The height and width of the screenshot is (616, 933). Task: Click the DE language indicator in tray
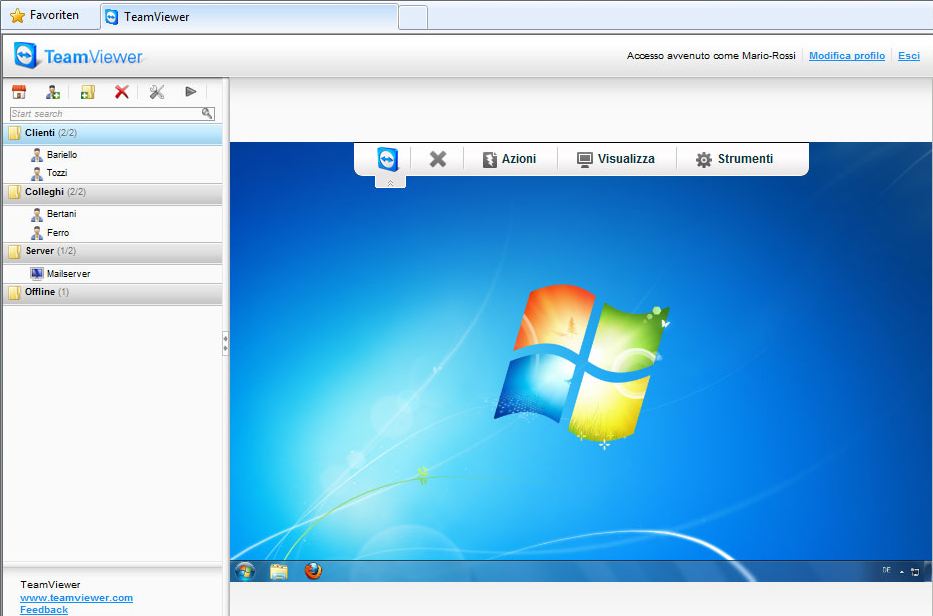886,570
